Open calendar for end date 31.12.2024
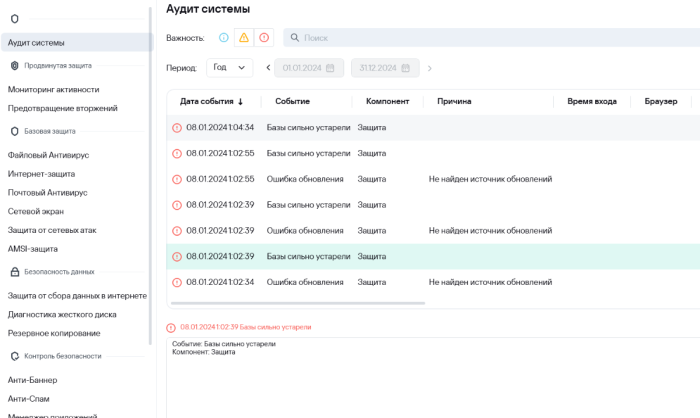 tap(413, 68)
